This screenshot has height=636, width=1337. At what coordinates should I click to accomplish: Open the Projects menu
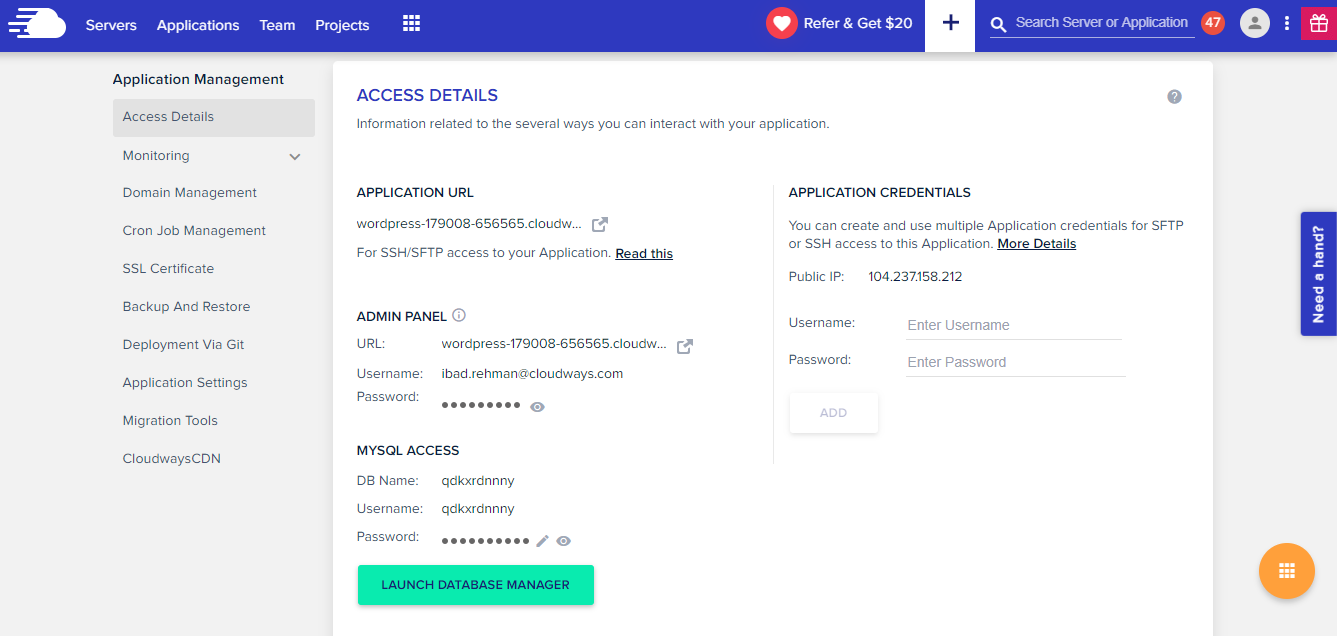click(x=342, y=25)
